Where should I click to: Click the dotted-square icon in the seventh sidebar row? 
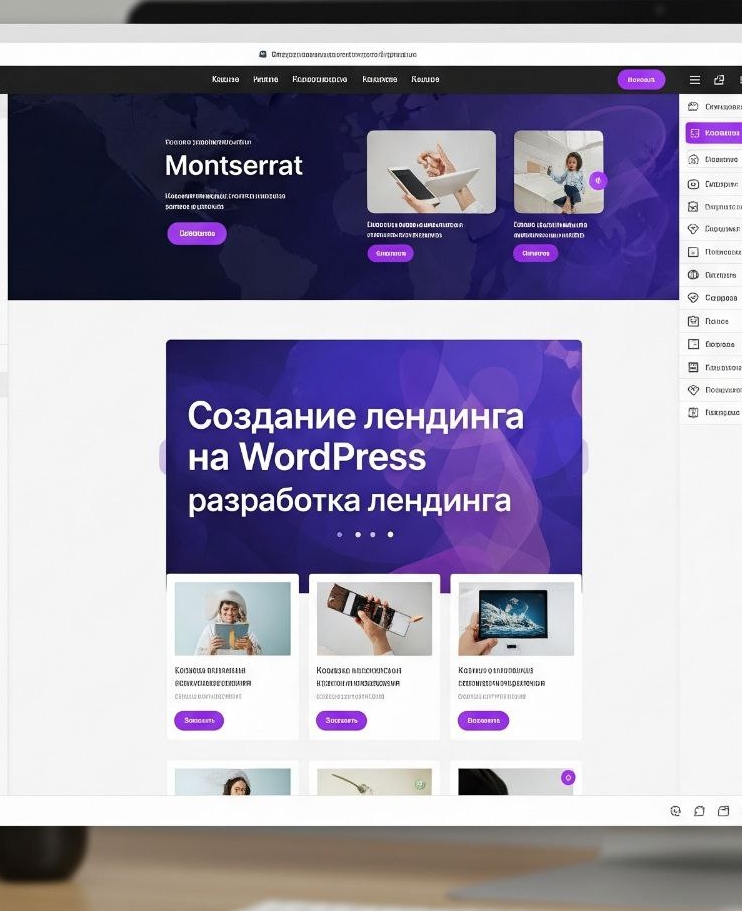click(x=693, y=252)
